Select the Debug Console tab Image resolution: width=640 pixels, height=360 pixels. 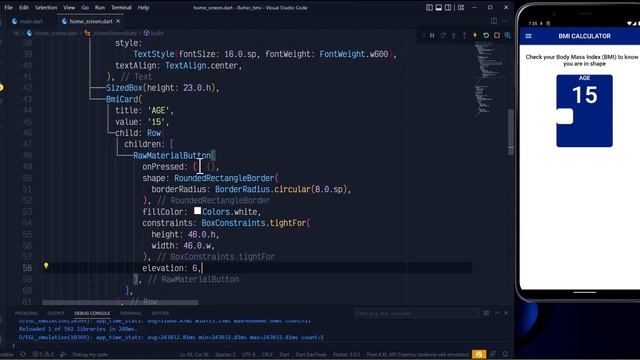[92, 313]
